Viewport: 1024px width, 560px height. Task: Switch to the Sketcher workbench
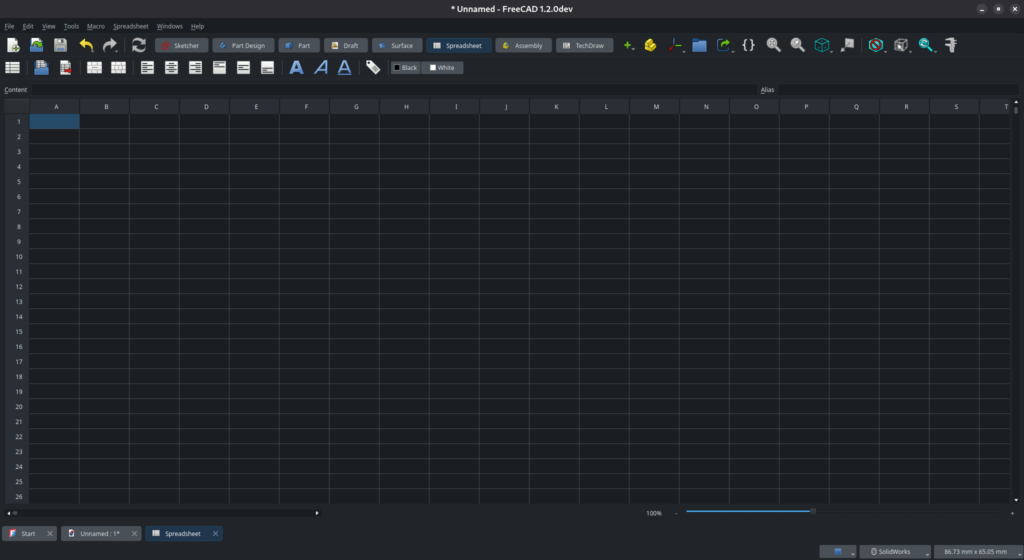(x=181, y=46)
